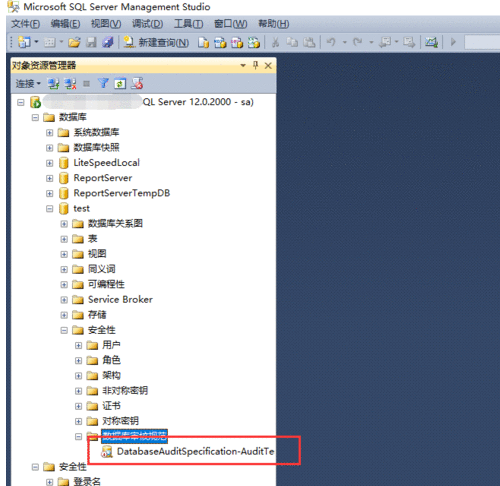The width and height of the screenshot is (500, 486).
Task: Click the Stop square icon in Object Explorer
Action: (x=86, y=84)
